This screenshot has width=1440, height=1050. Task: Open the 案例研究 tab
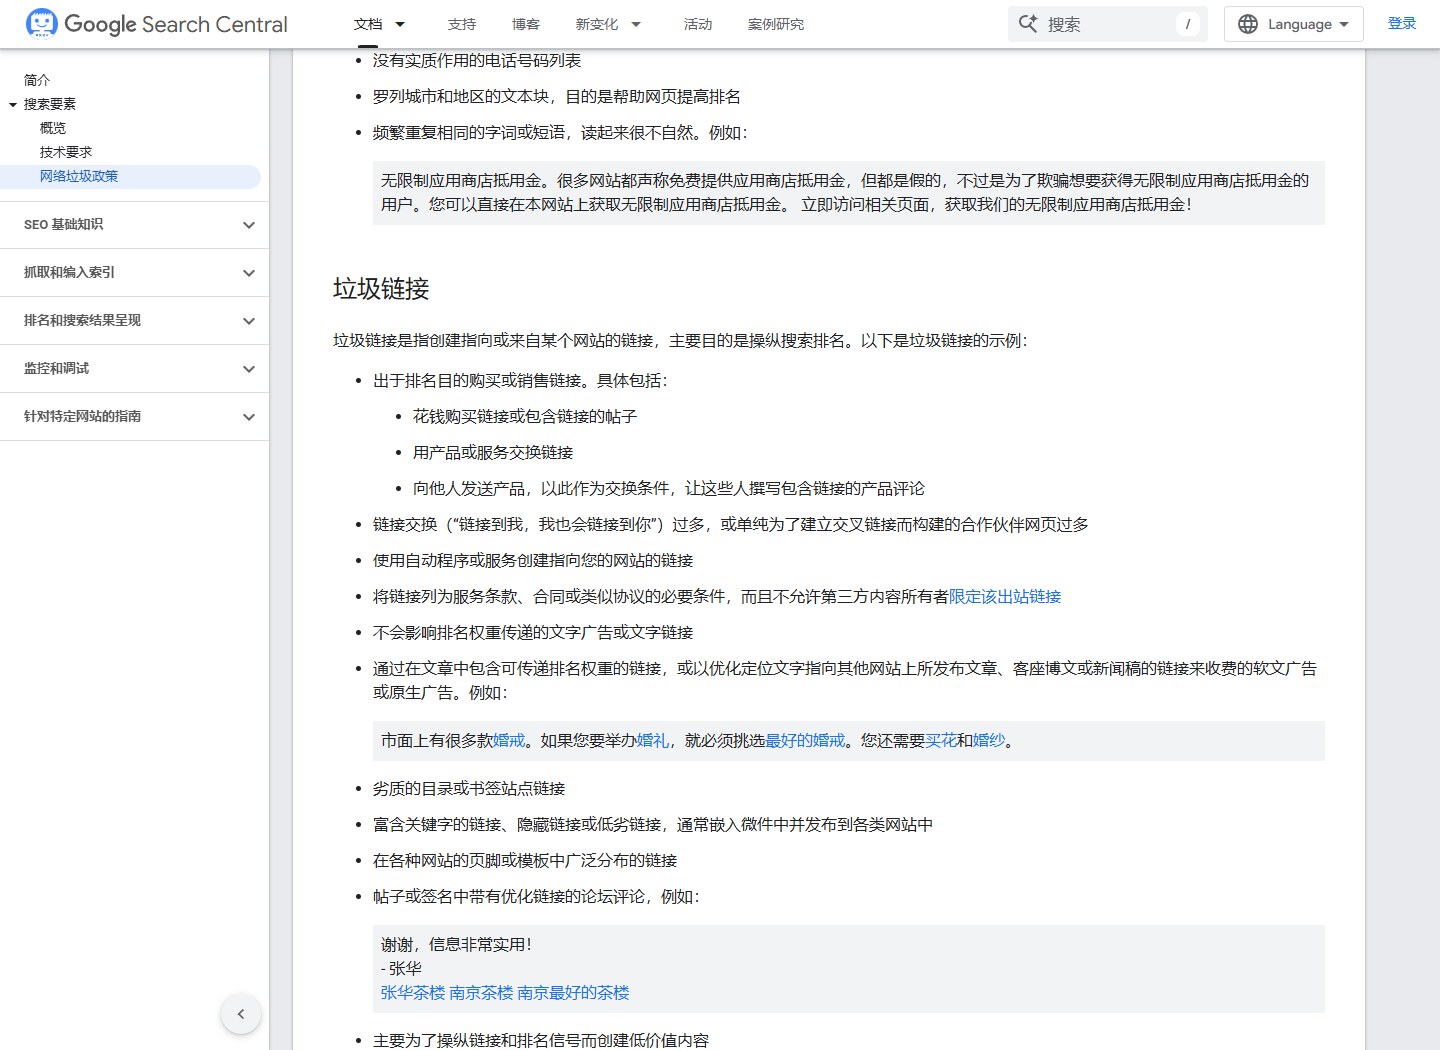pyautogui.click(x=776, y=24)
